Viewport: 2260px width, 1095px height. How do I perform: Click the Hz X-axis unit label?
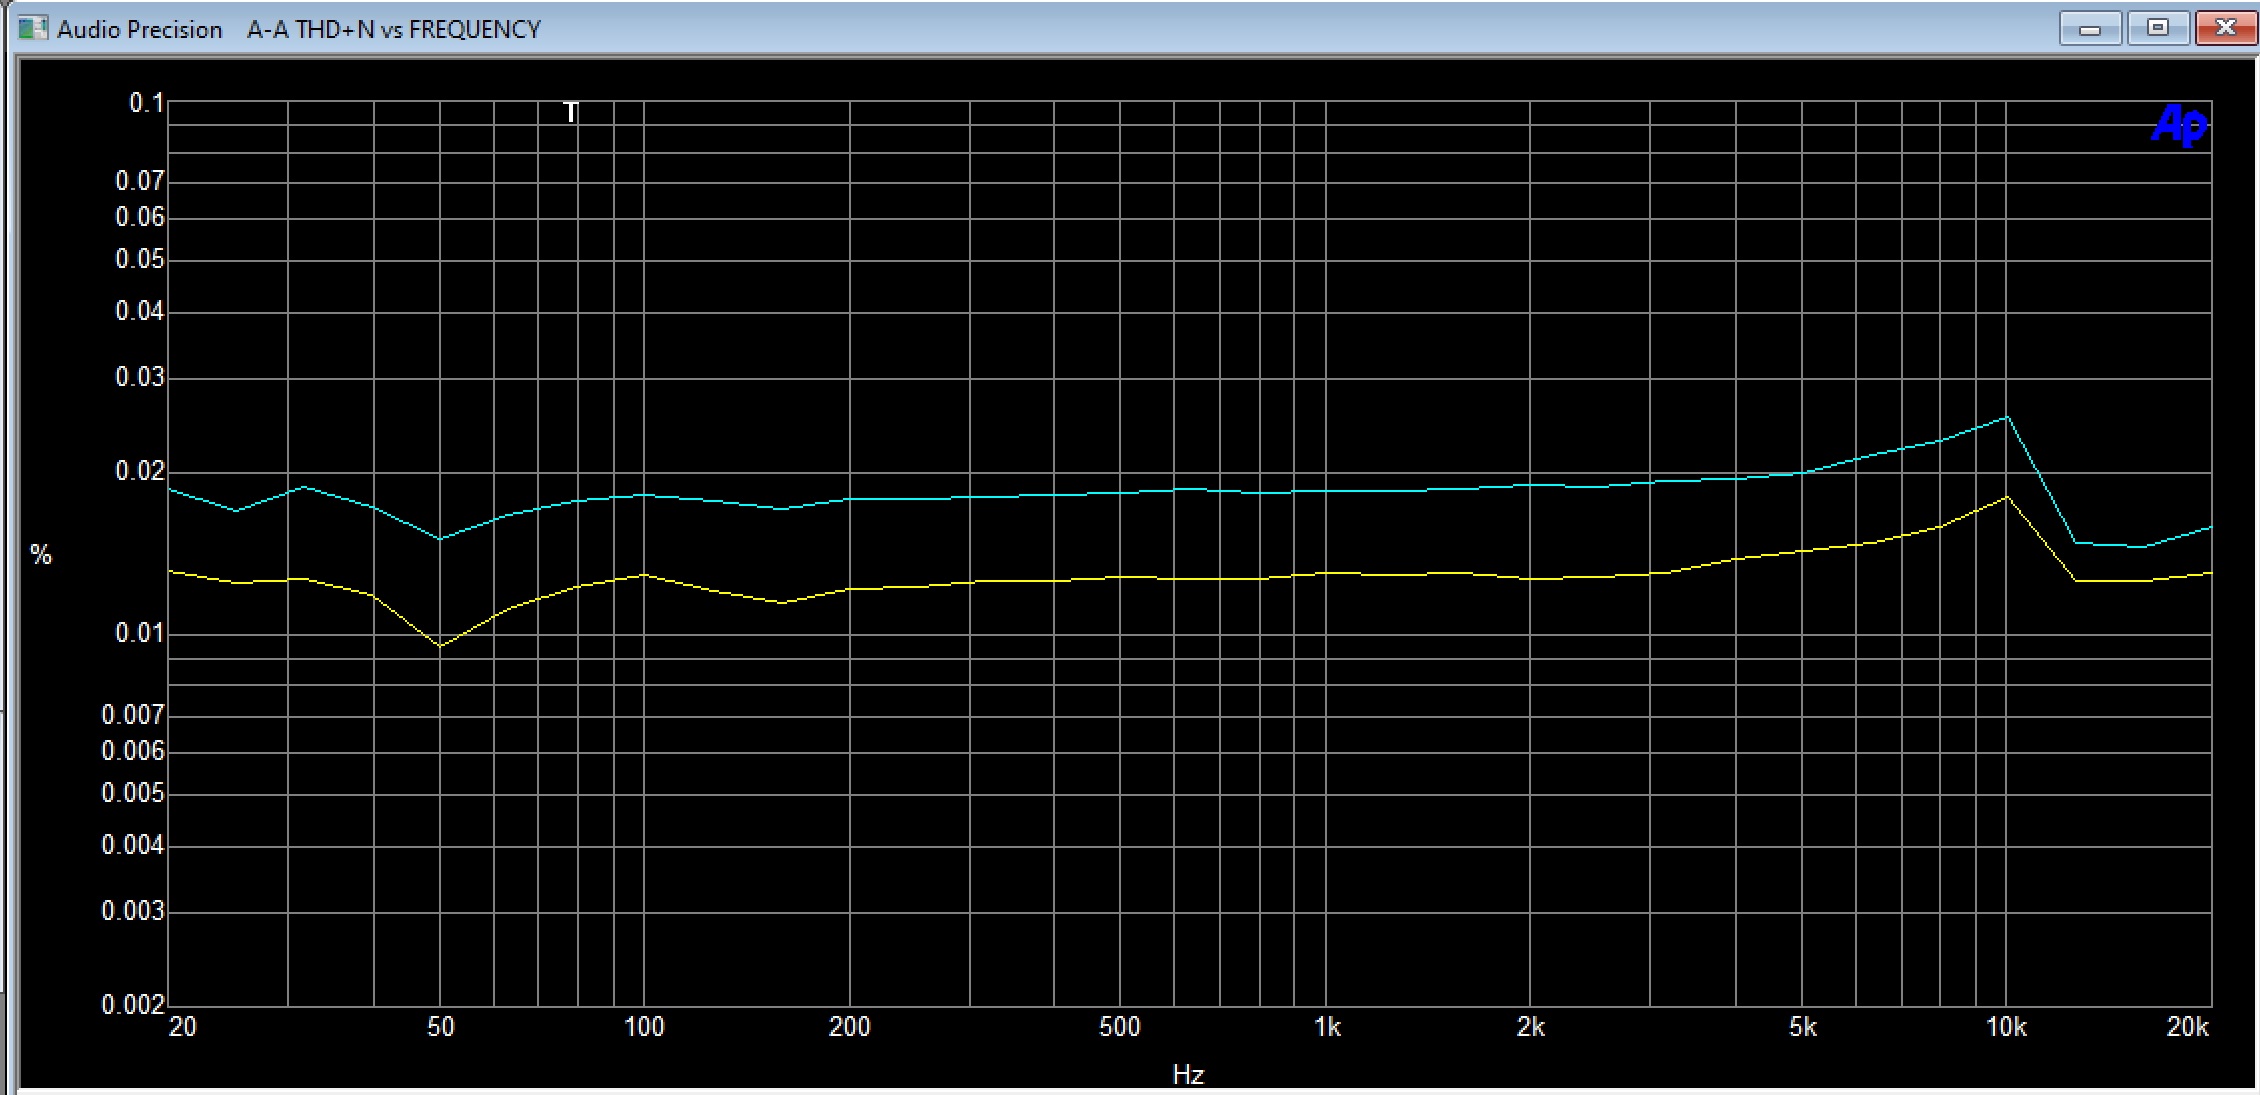pyautogui.click(x=1188, y=1075)
